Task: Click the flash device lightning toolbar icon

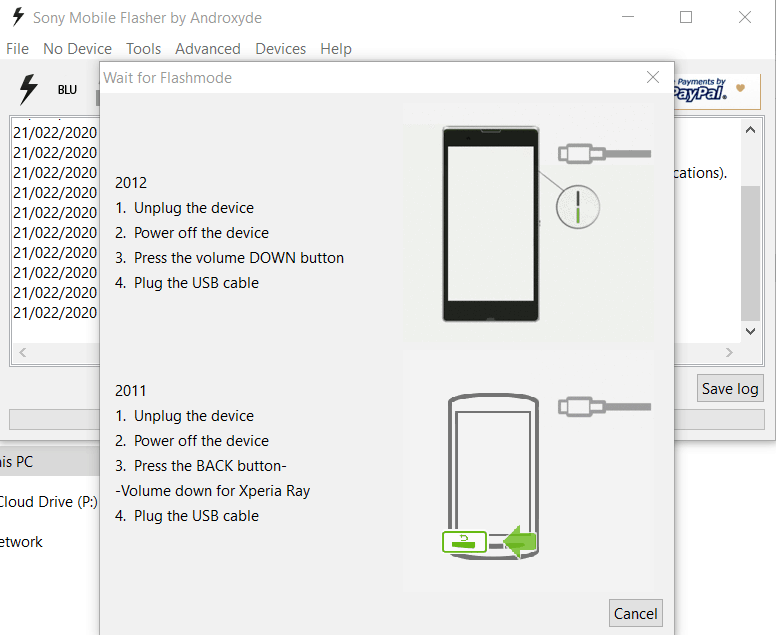Action: pyautogui.click(x=28, y=90)
